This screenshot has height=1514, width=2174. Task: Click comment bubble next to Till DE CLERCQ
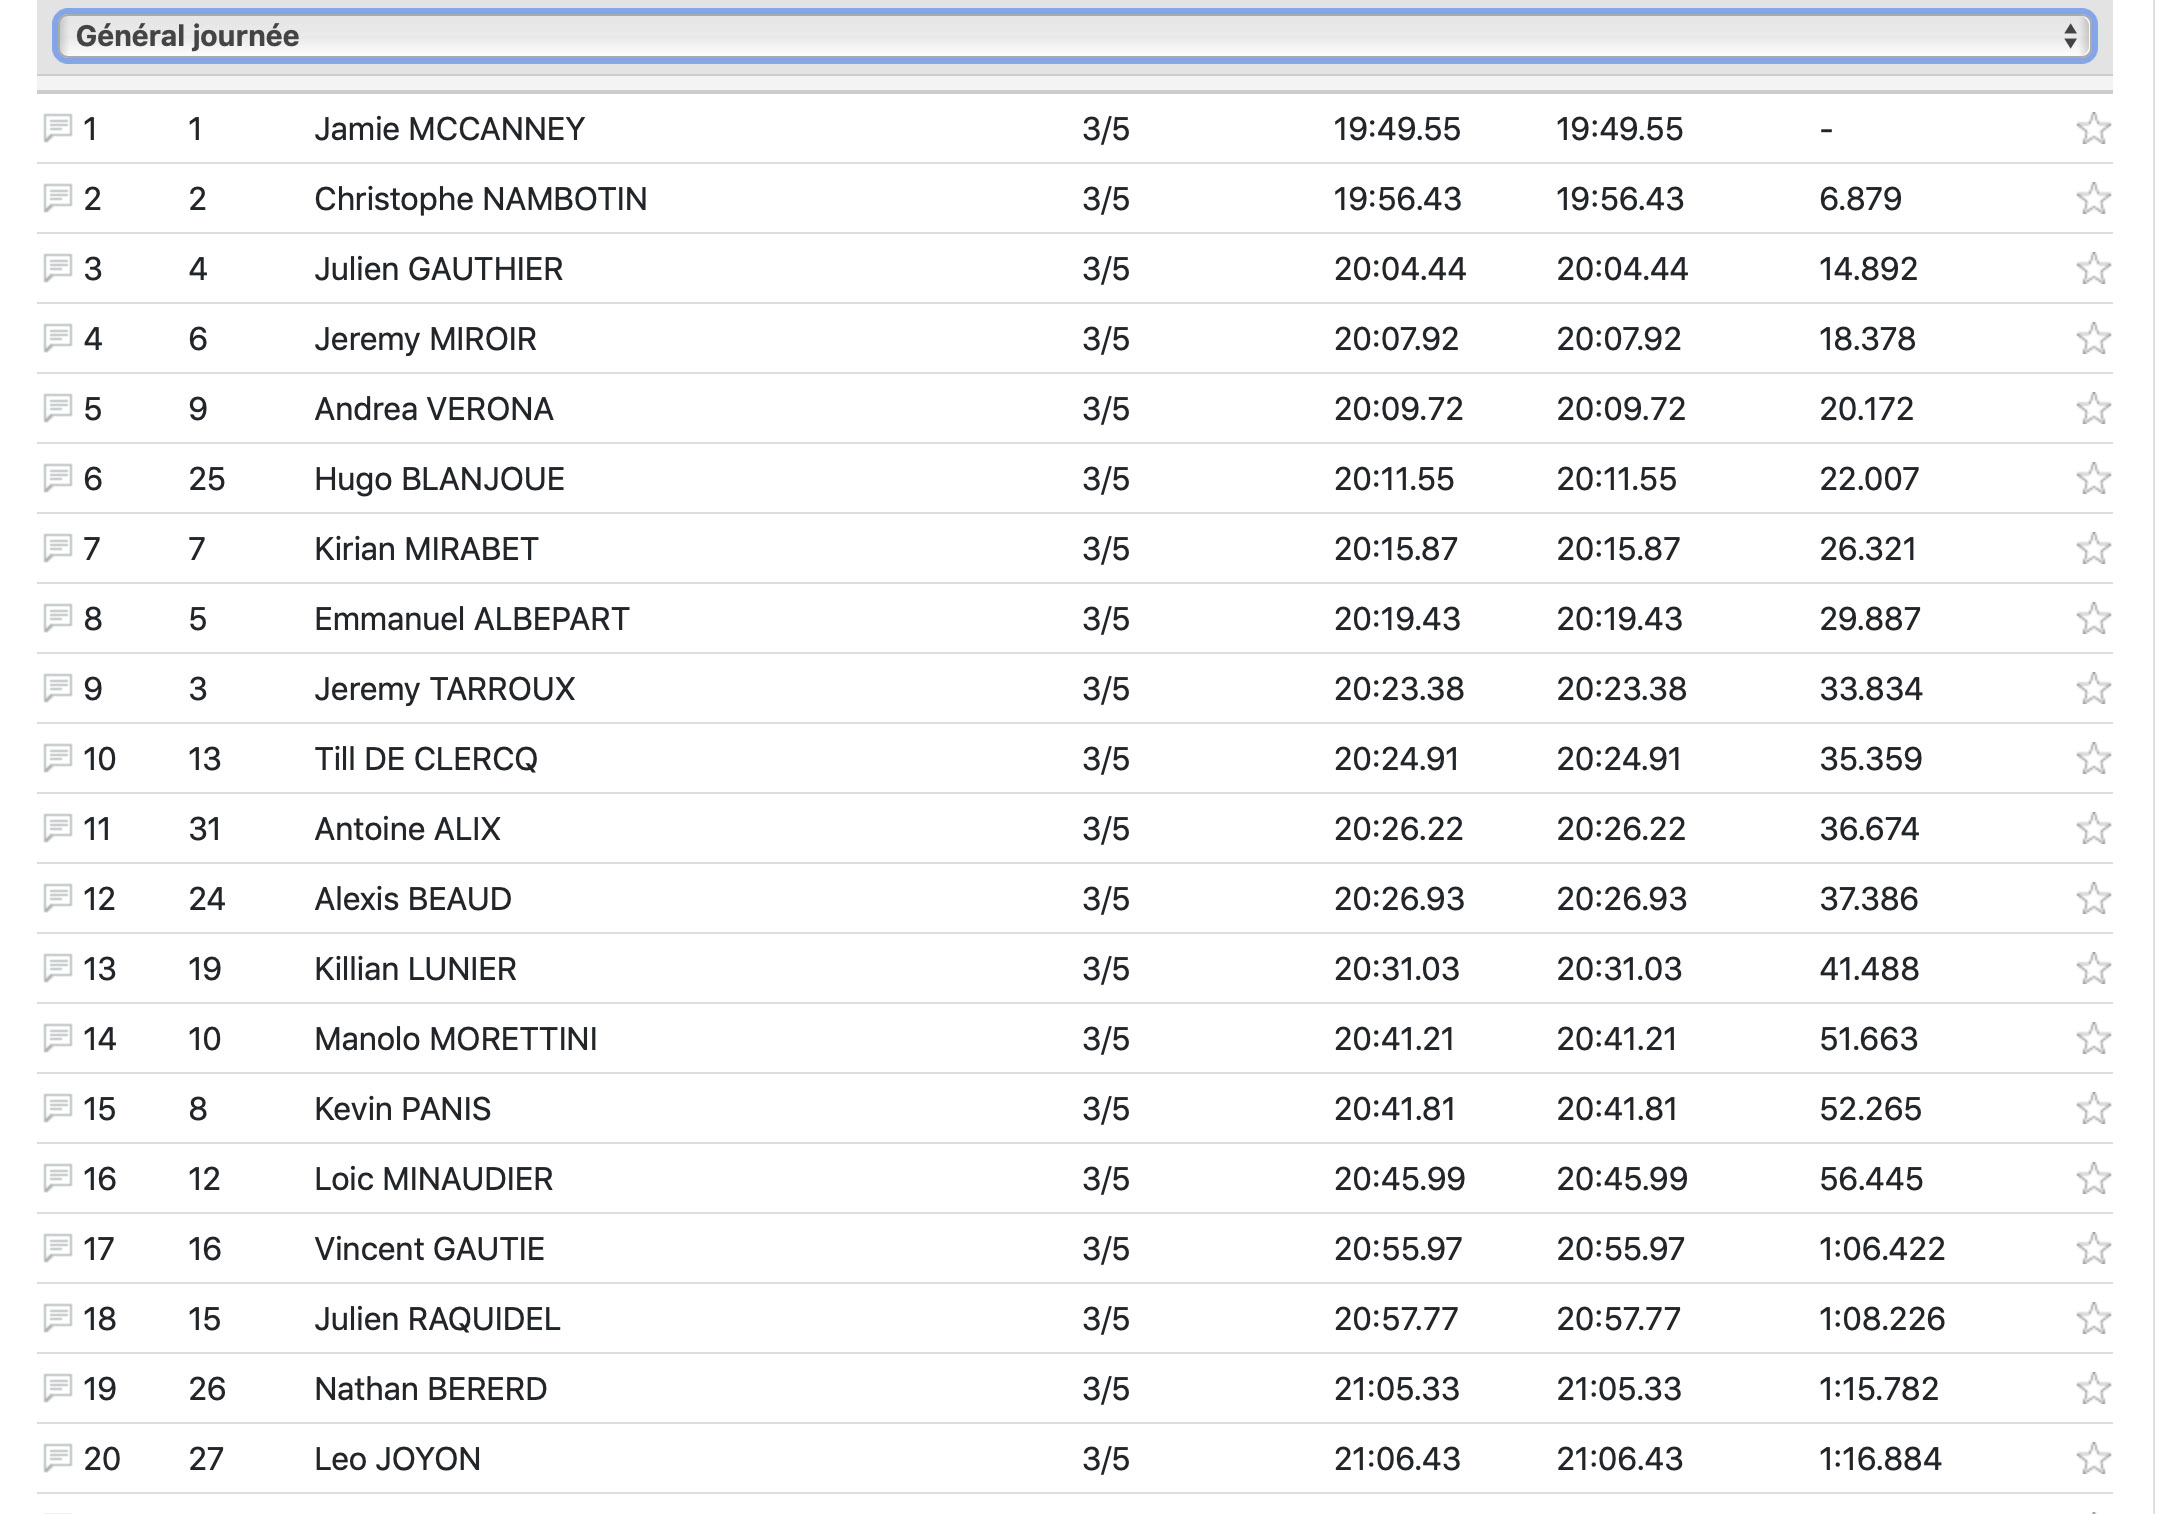coord(58,758)
